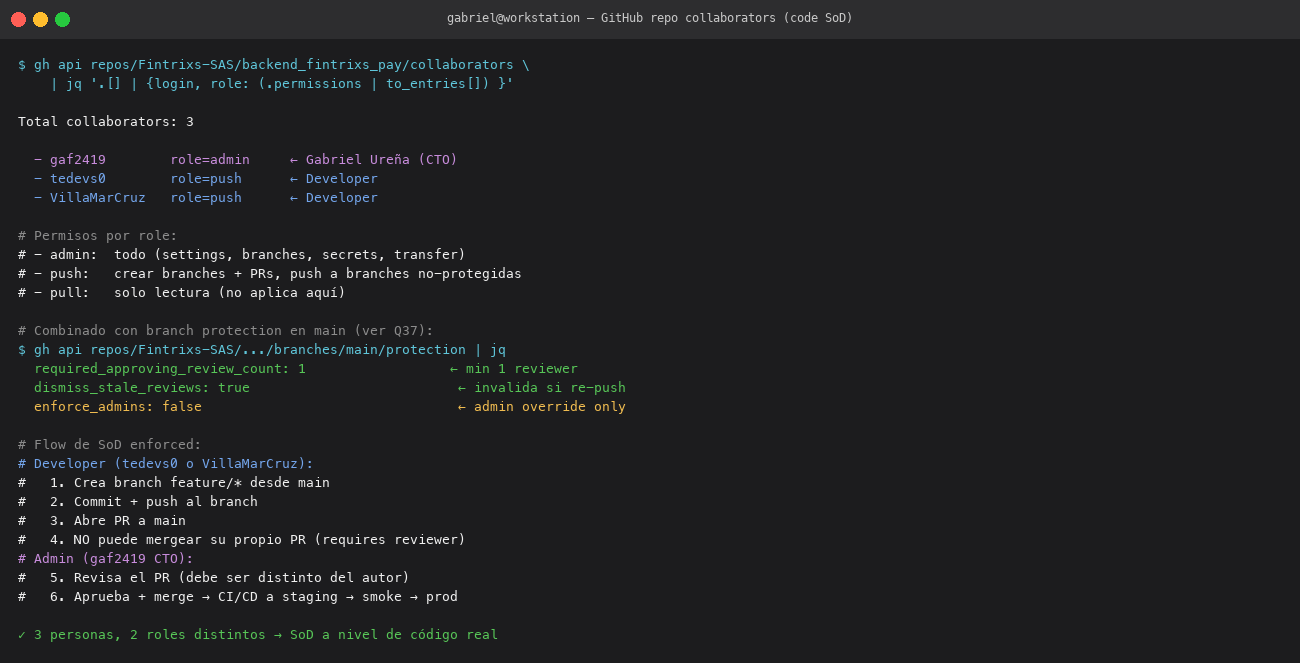Select 'Total collaborators: 3' line
Viewport: 1300px width, 663px height.
tap(106, 122)
